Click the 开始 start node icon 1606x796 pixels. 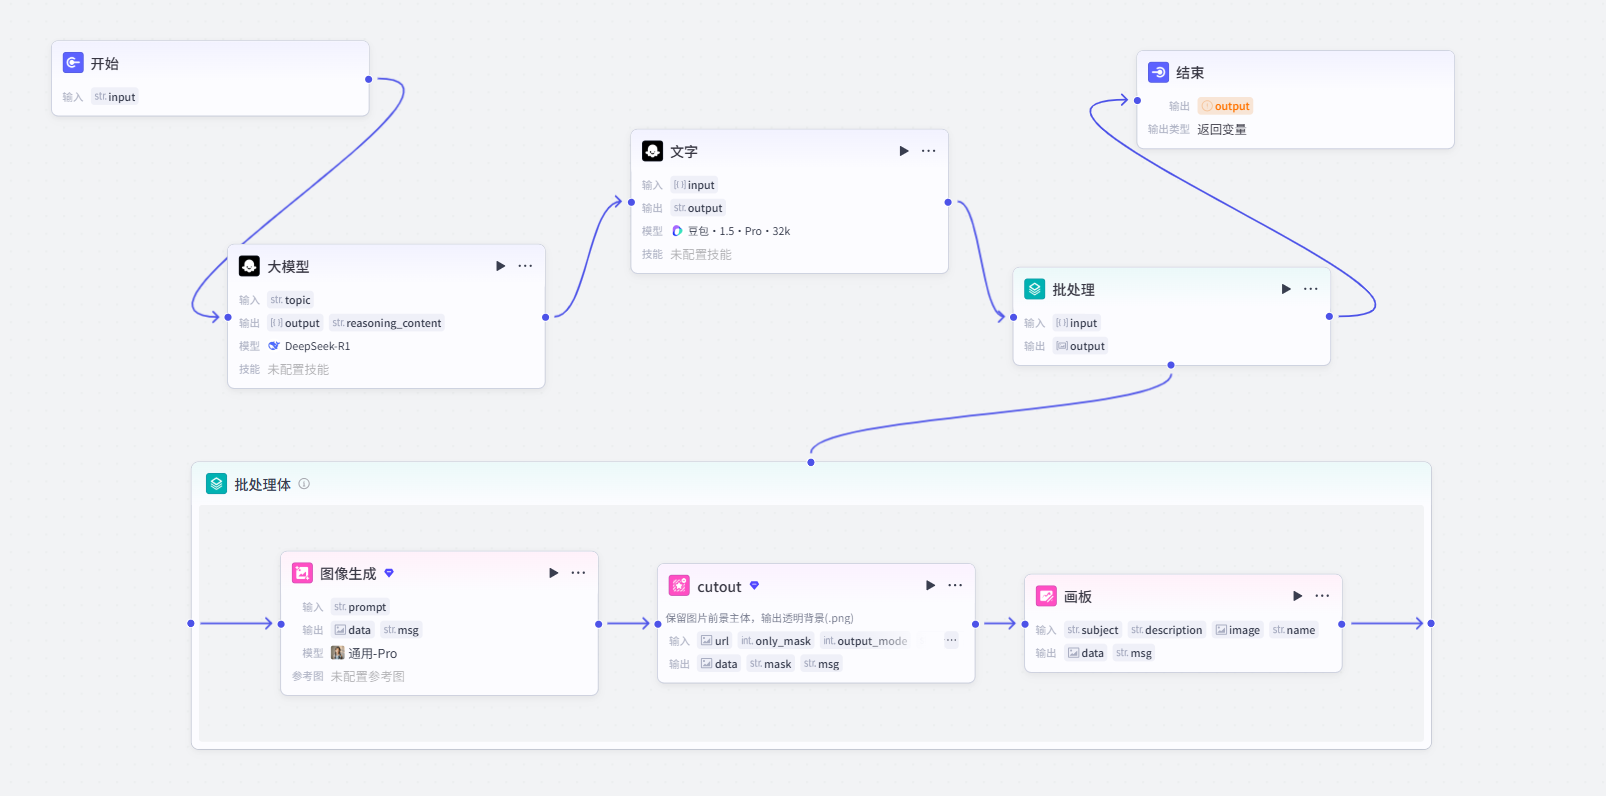click(x=73, y=63)
